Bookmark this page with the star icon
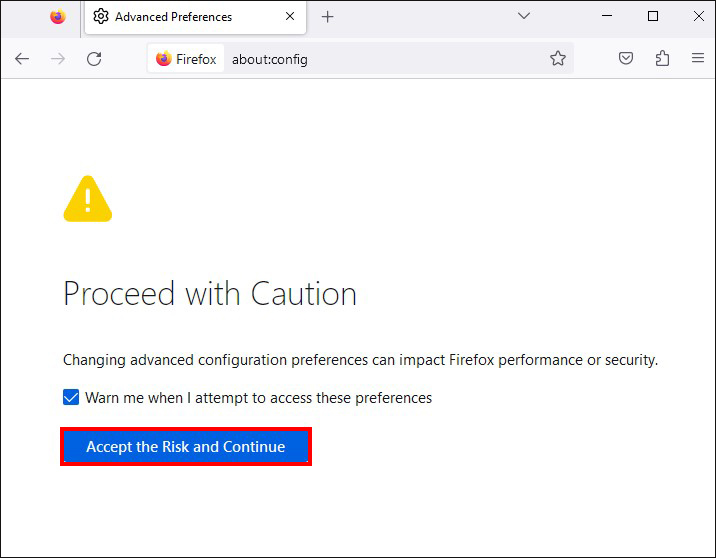This screenshot has height=558, width=716. point(558,59)
